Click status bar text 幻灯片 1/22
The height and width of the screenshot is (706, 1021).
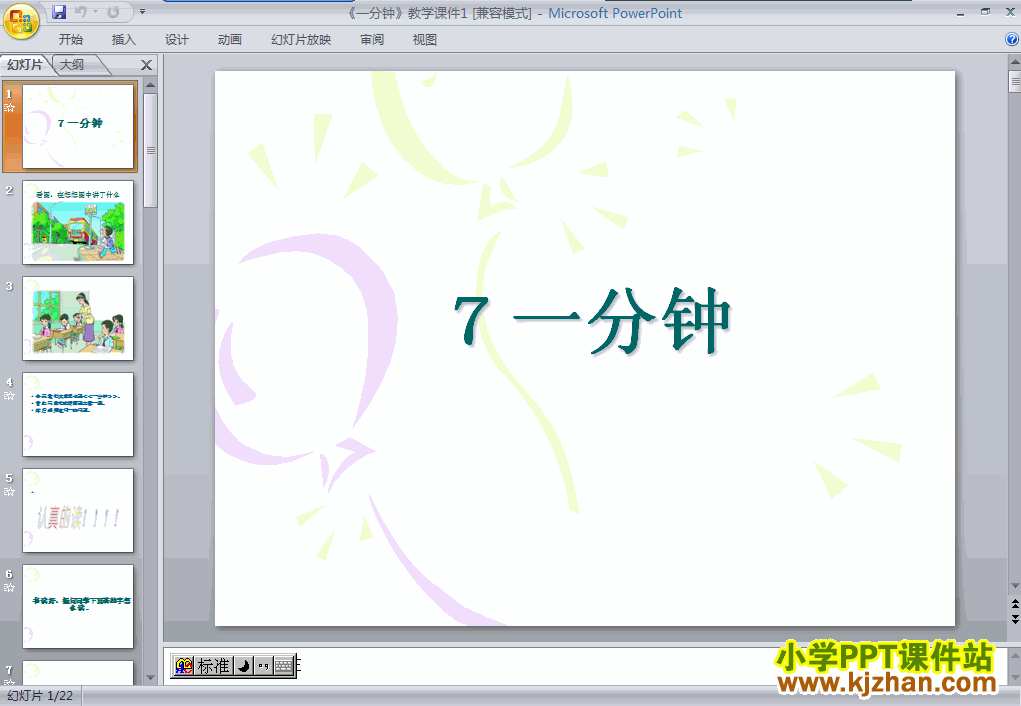pyautogui.click(x=40, y=696)
